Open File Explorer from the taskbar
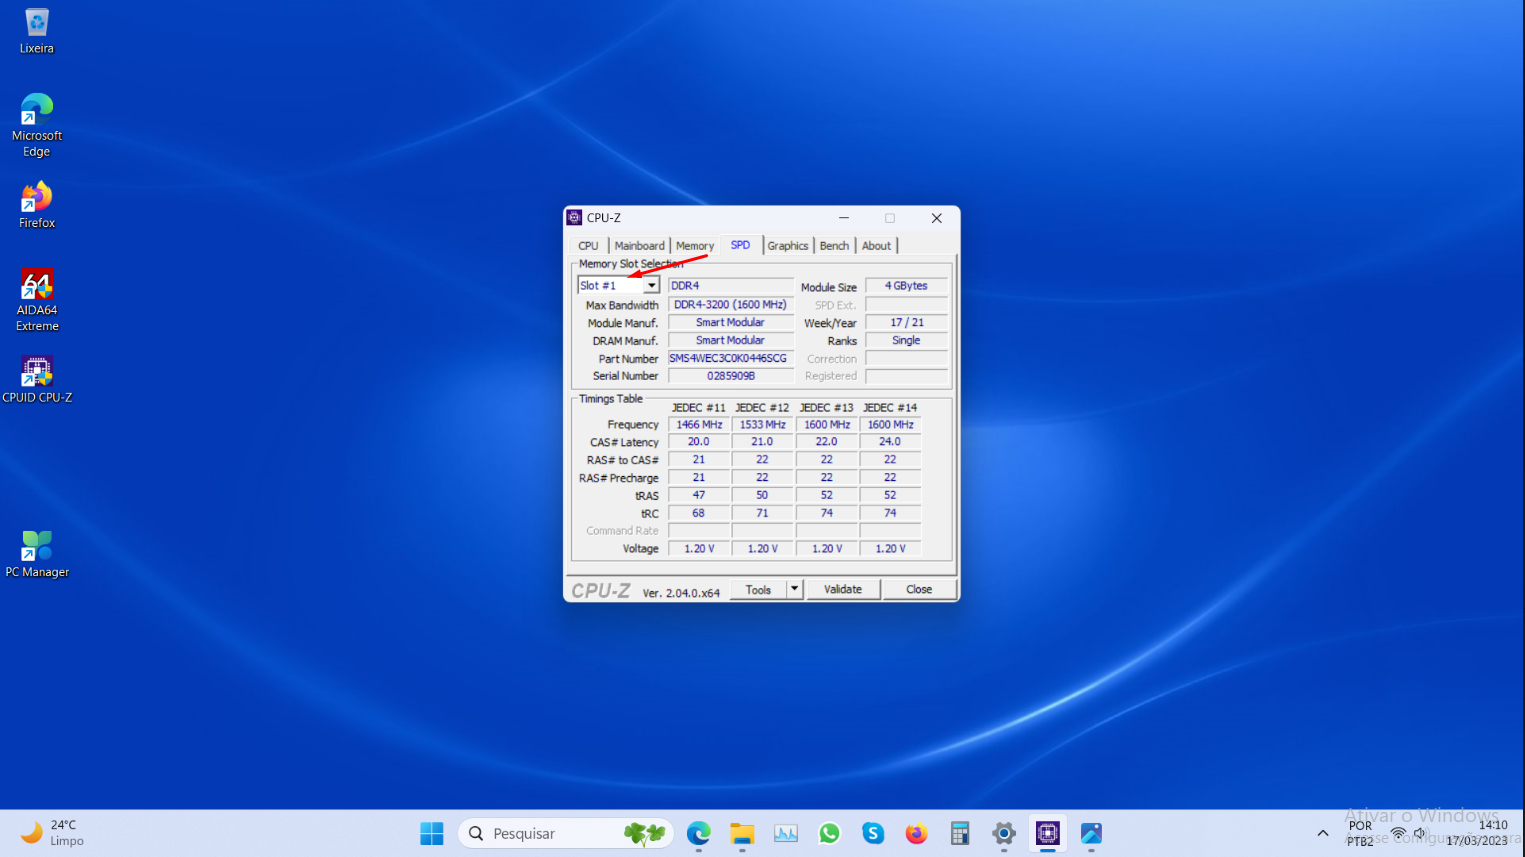 742,833
